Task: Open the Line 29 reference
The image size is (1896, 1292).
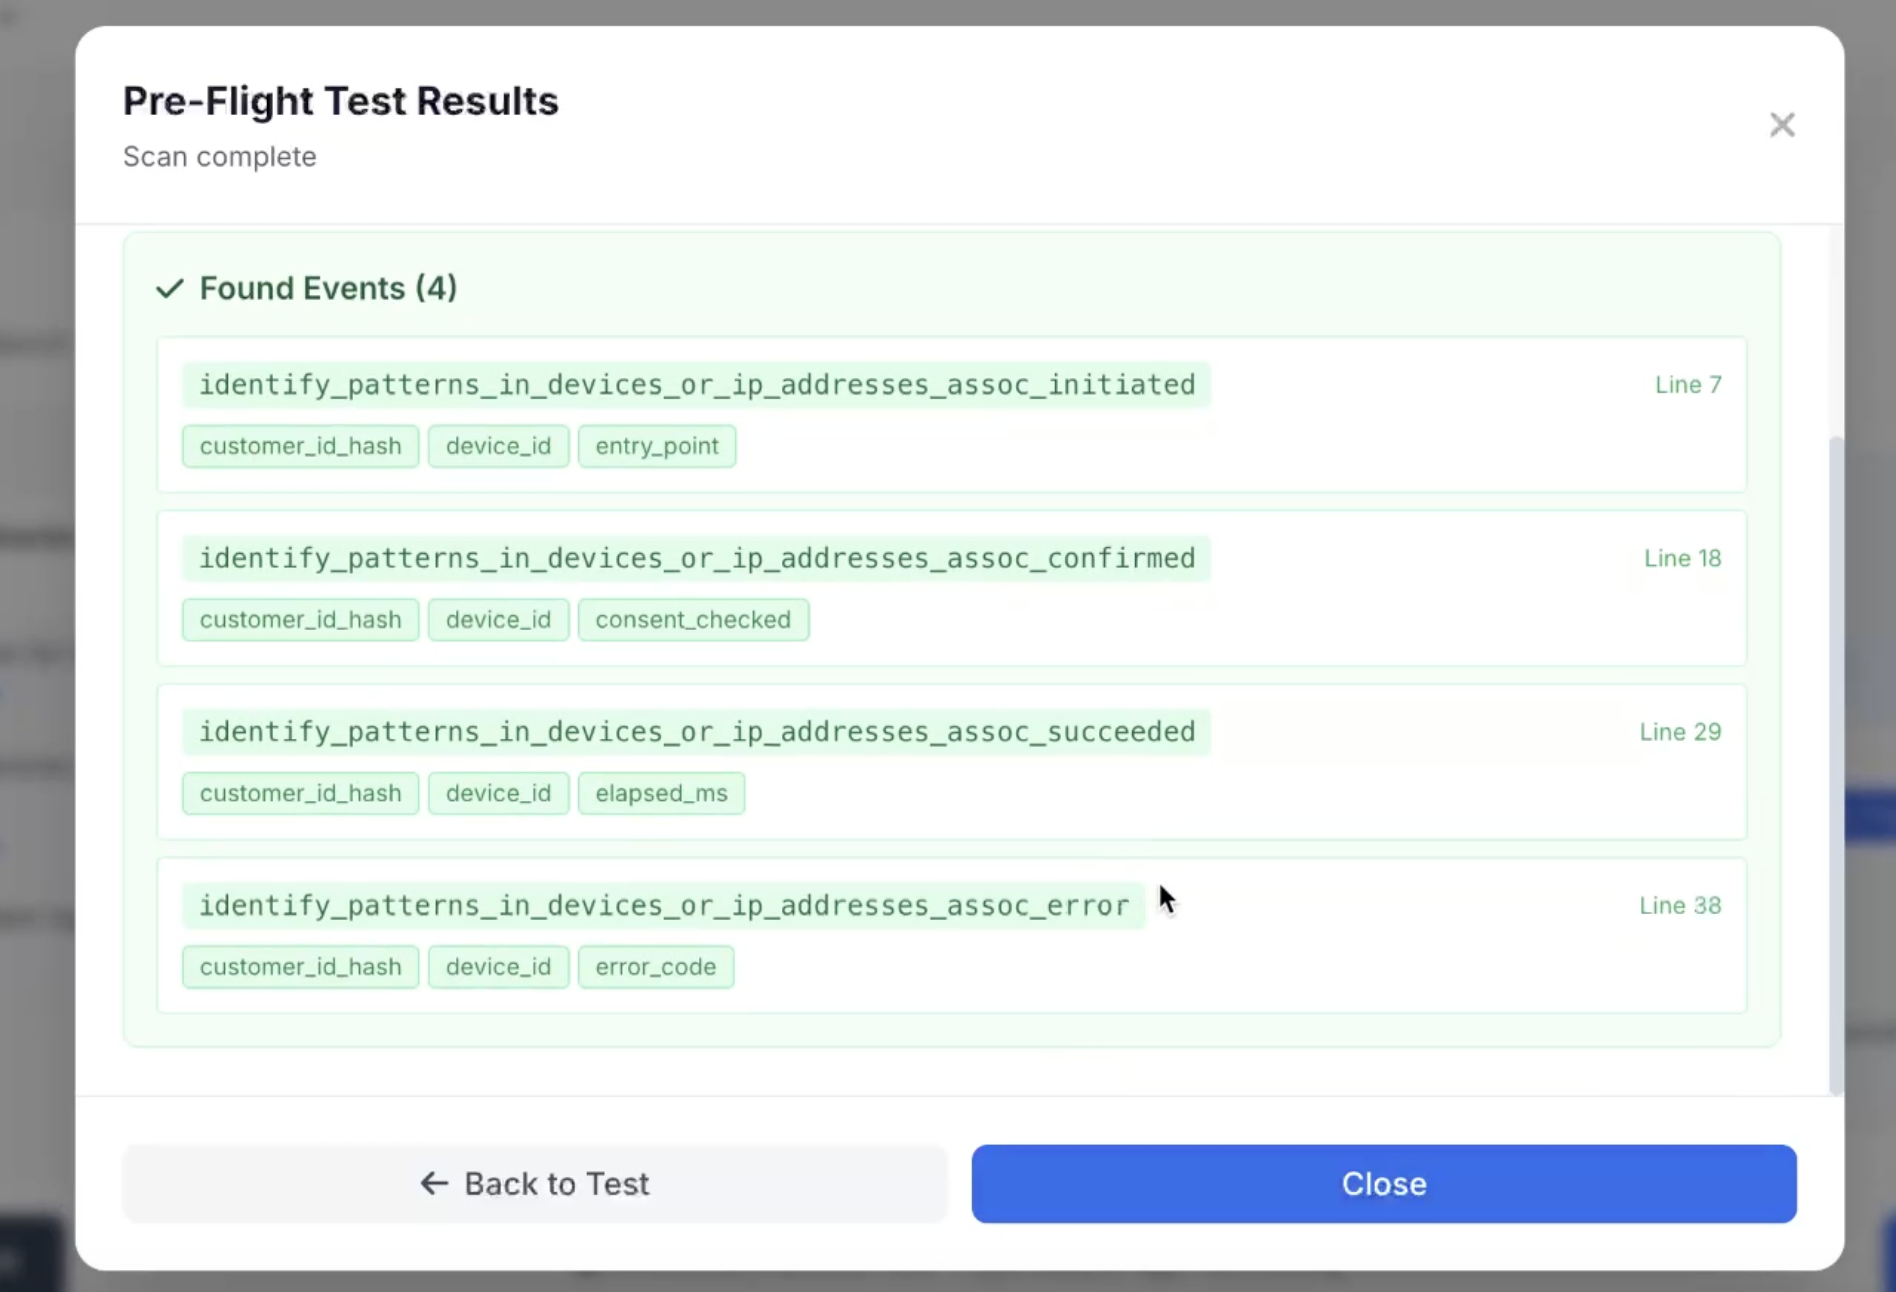Action: [1680, 732]
